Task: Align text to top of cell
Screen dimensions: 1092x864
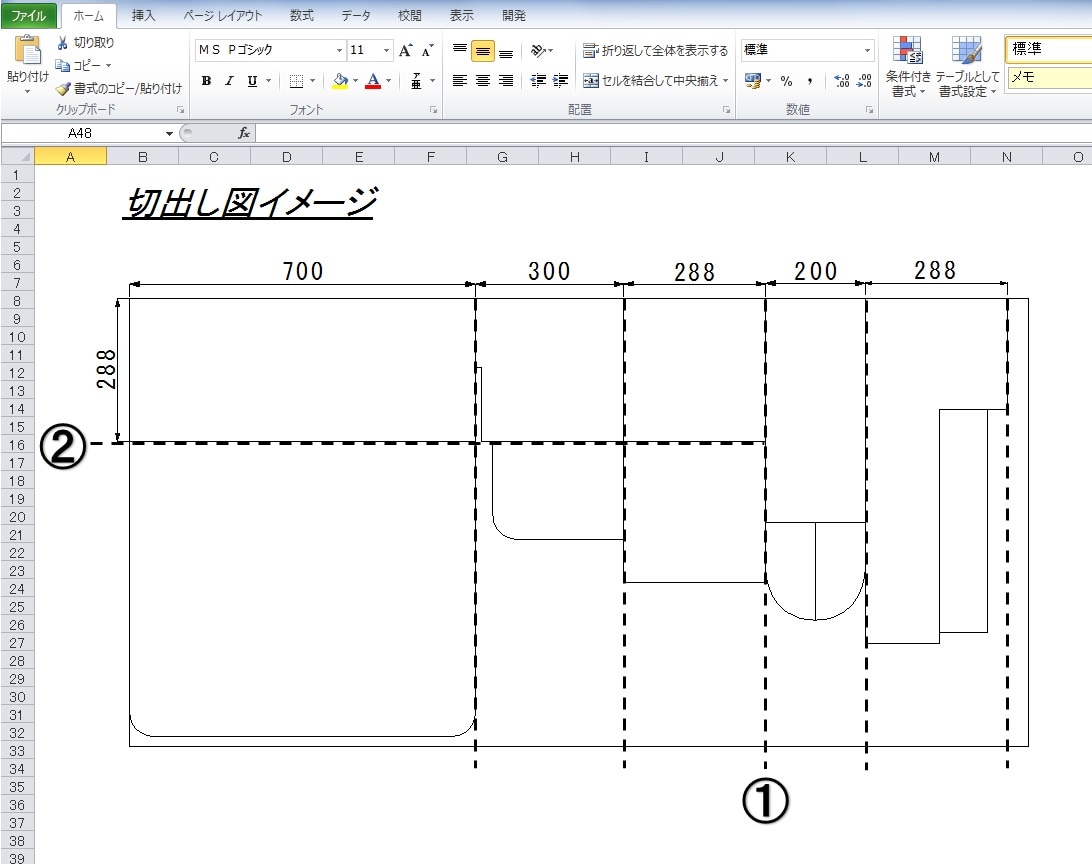Action: 460,50
